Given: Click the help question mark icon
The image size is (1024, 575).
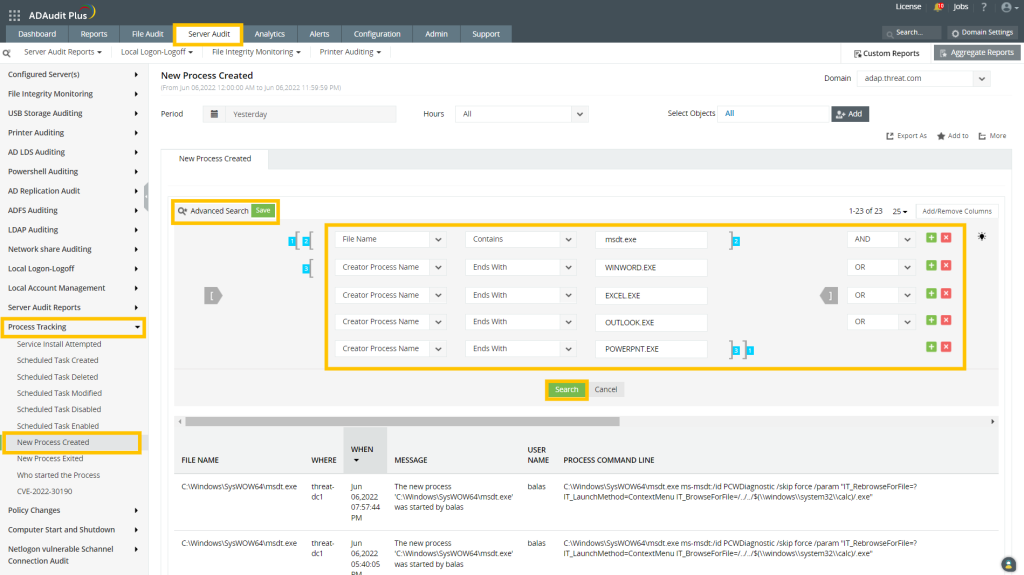Looking at the screenshot, I should point(984,7).
